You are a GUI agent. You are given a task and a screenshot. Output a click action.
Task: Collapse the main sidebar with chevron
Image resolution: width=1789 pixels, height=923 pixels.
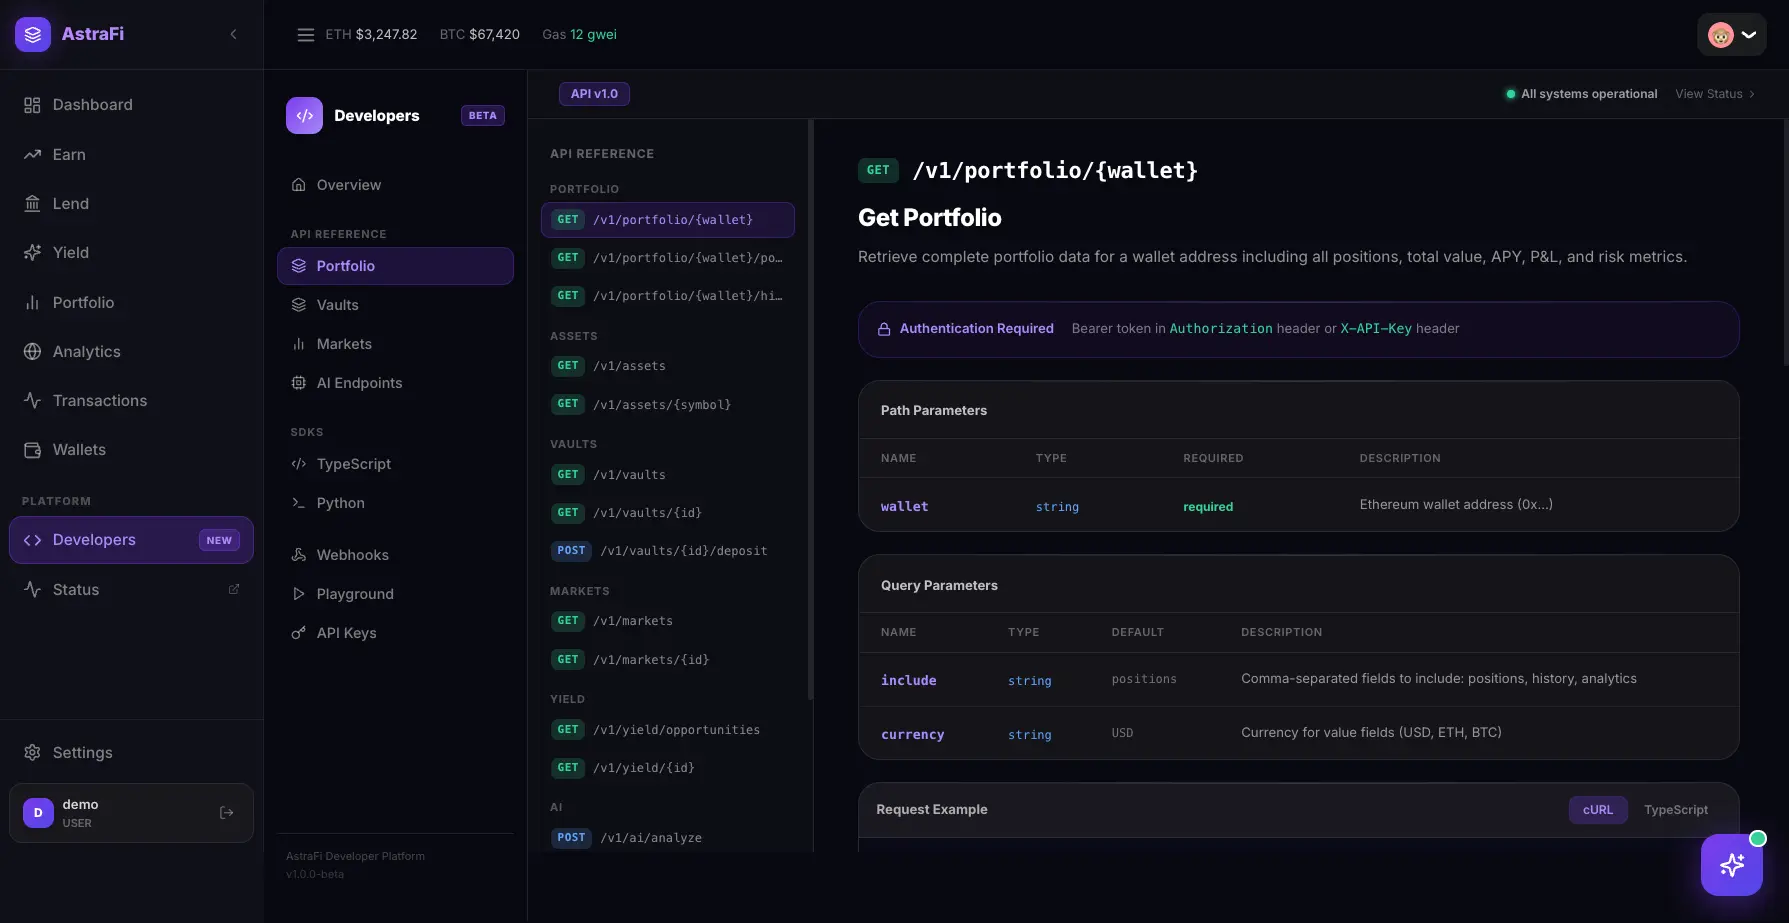(233, 34)
